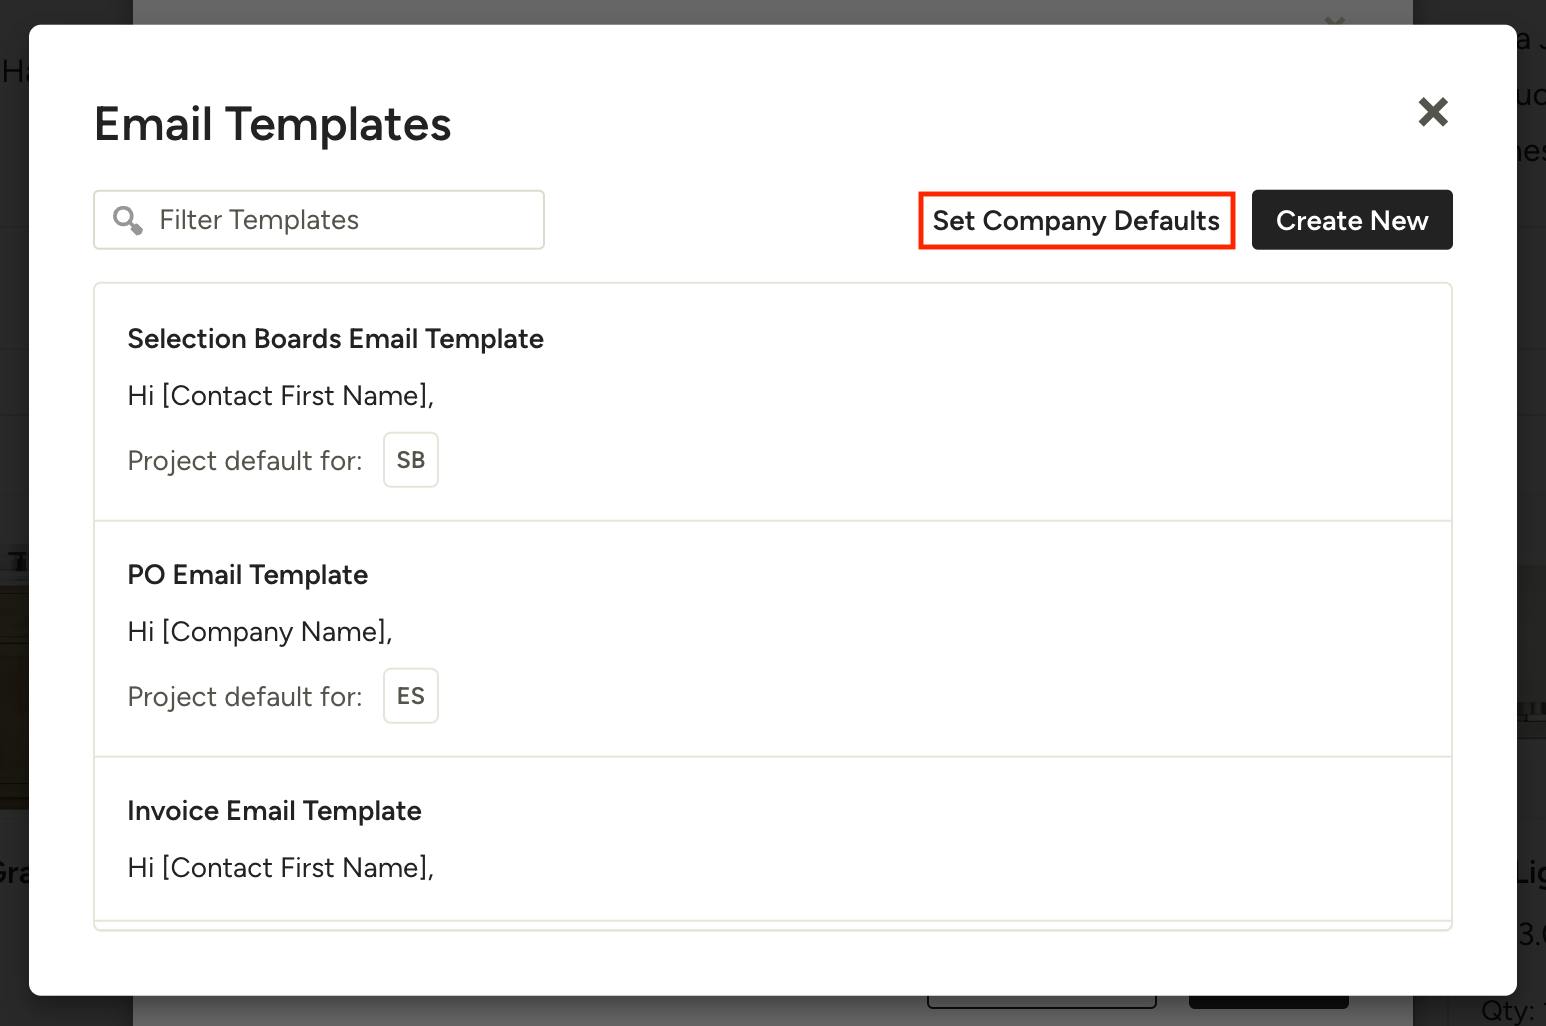Click the partially hidden white outlined button below dialog

pyautogui.click(x=1041, y=1001)
